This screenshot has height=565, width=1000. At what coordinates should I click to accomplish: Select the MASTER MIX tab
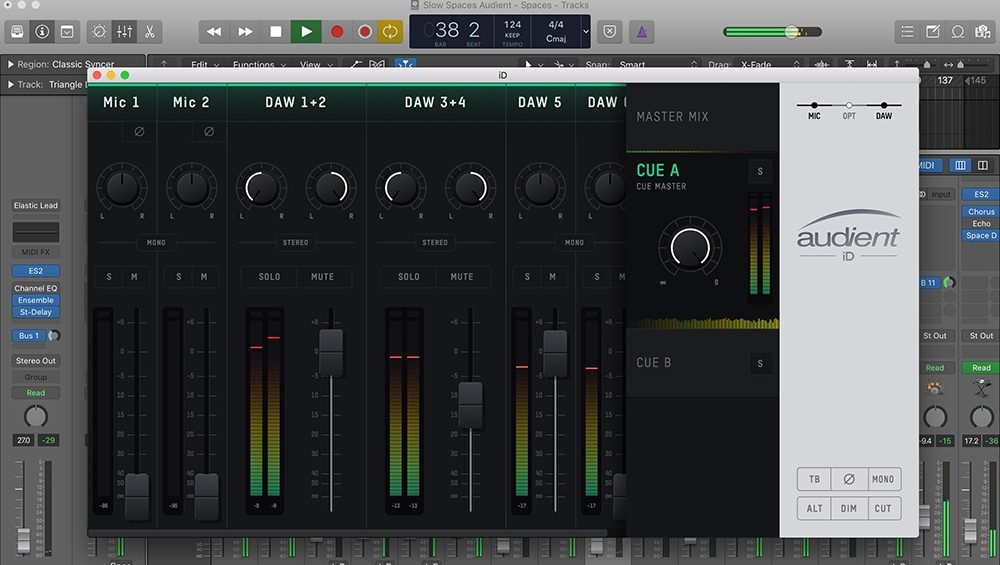click(x=672, y=117)
